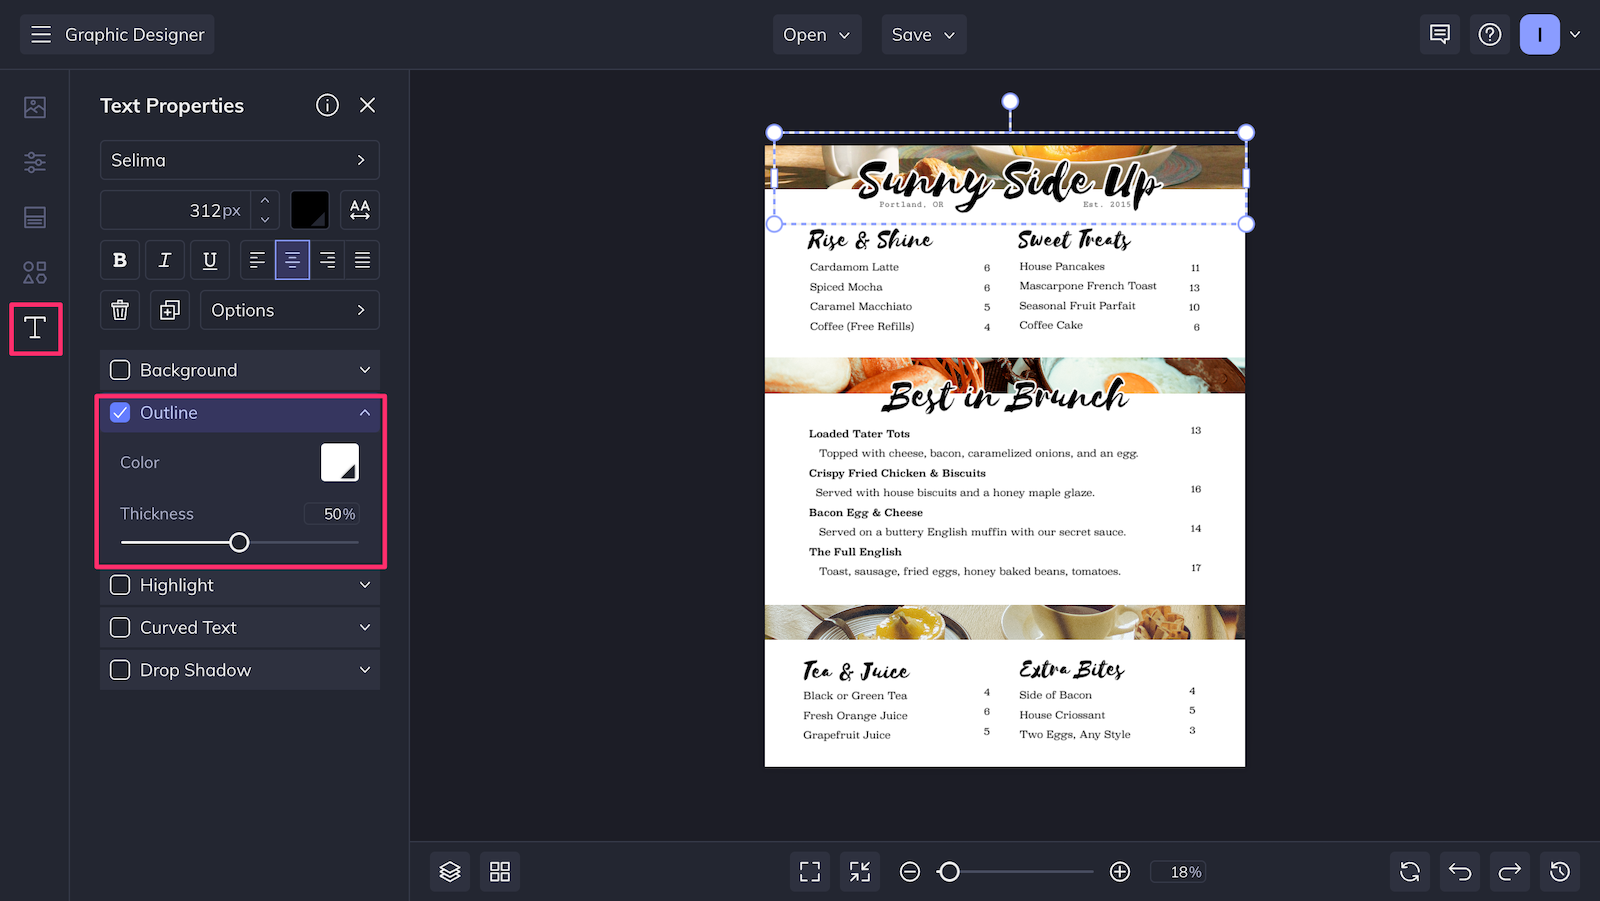Viewport: 1600px width, 901px height.
Task: Enable the Drop Shadow effect
Action: (120, 670)
